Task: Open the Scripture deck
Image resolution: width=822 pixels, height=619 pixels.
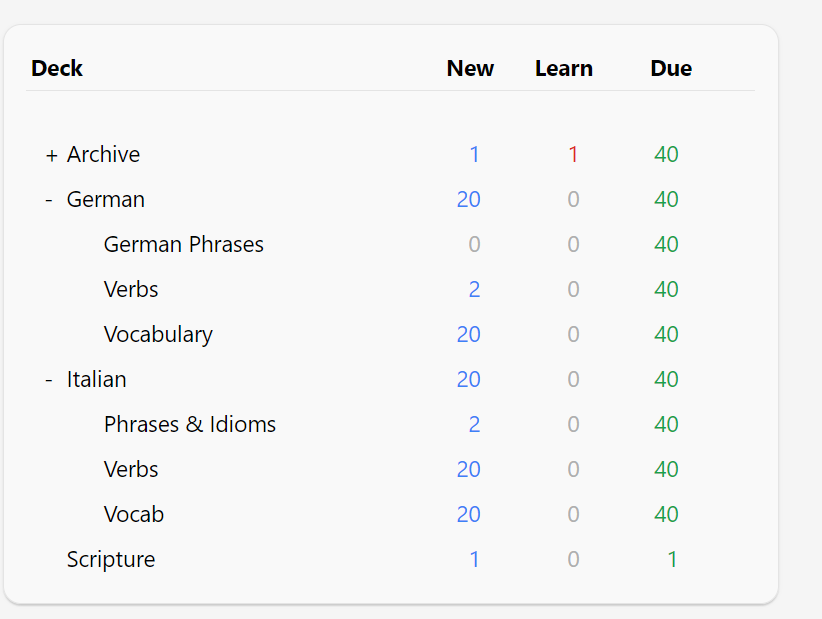Action: pyautogui.click(x=111, y=560)
